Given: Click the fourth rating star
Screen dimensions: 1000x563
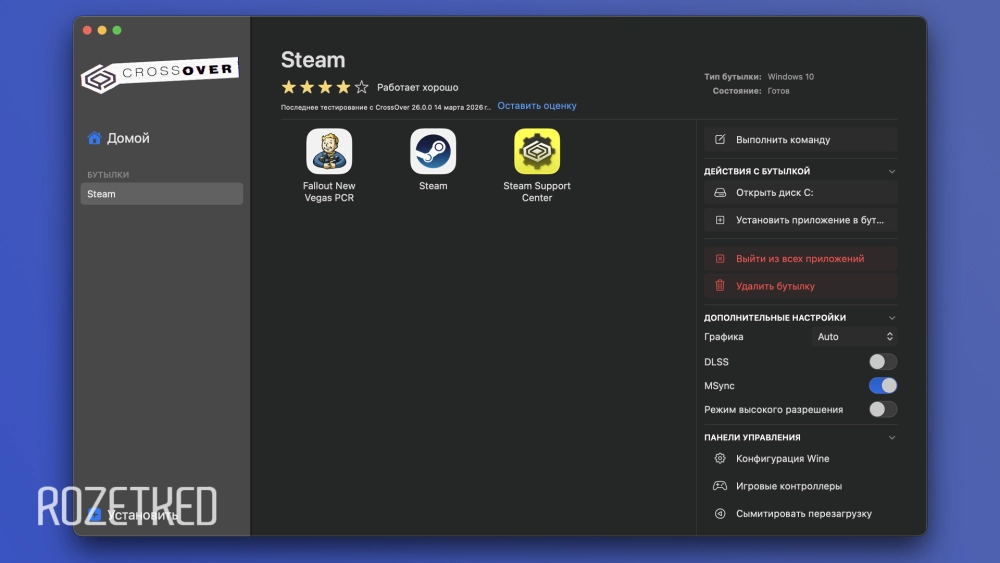Looking at the screenshot, I should coord(343,87).
